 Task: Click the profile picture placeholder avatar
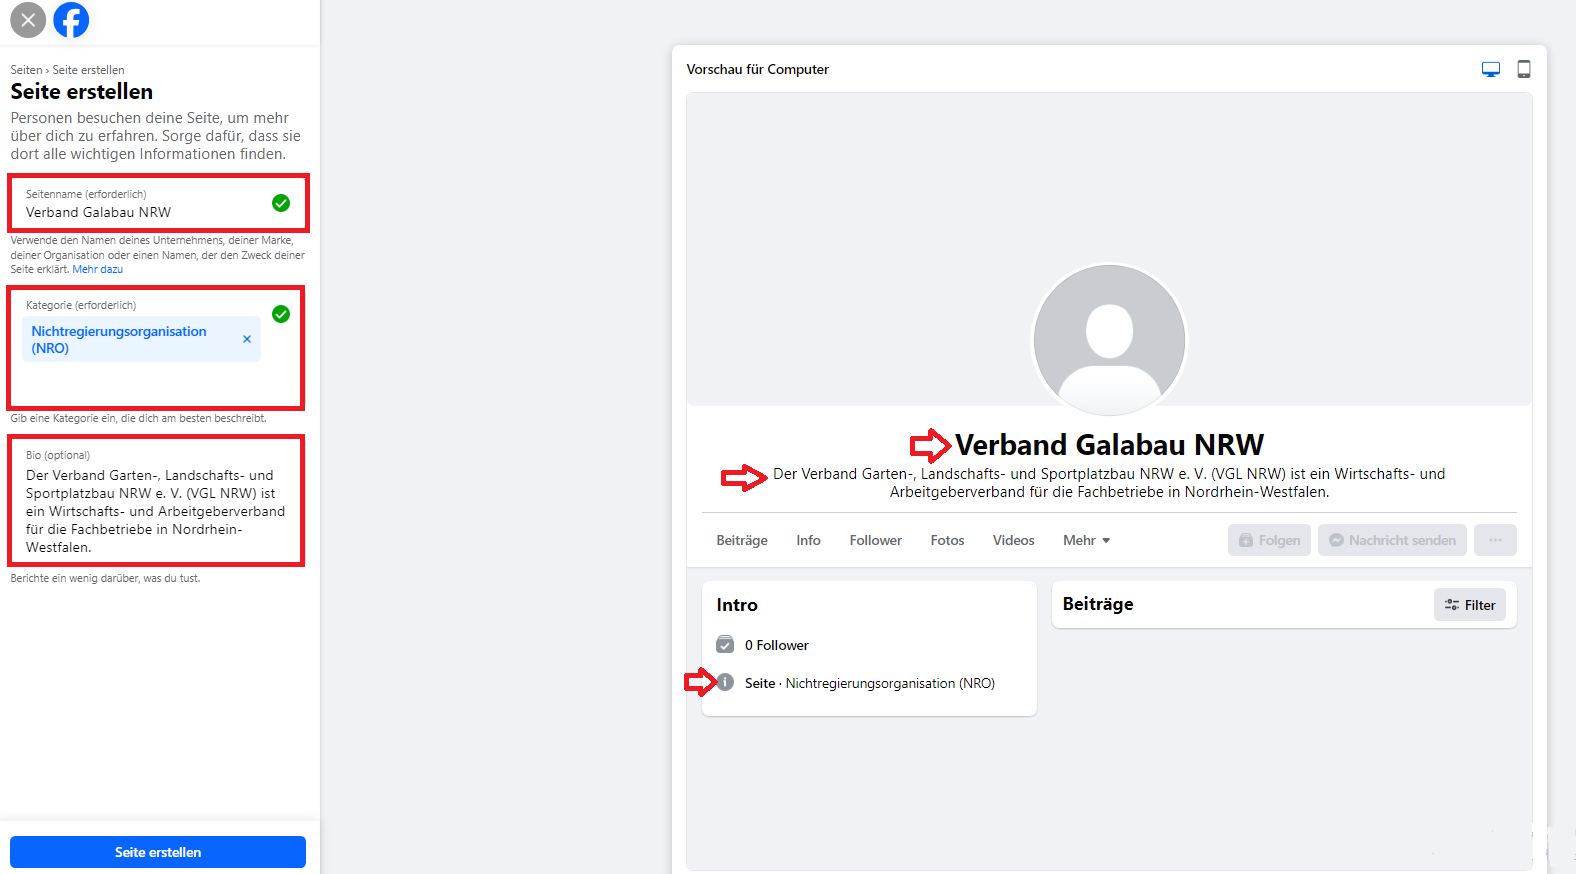(x=1109, y=340)
